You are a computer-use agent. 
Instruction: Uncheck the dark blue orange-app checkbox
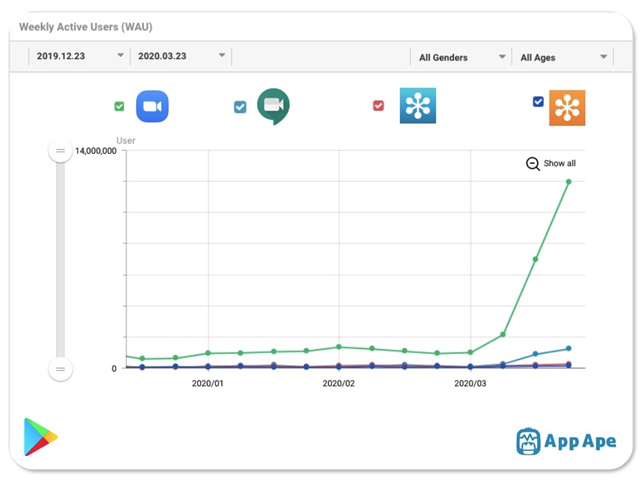click(x=539, y=102)
